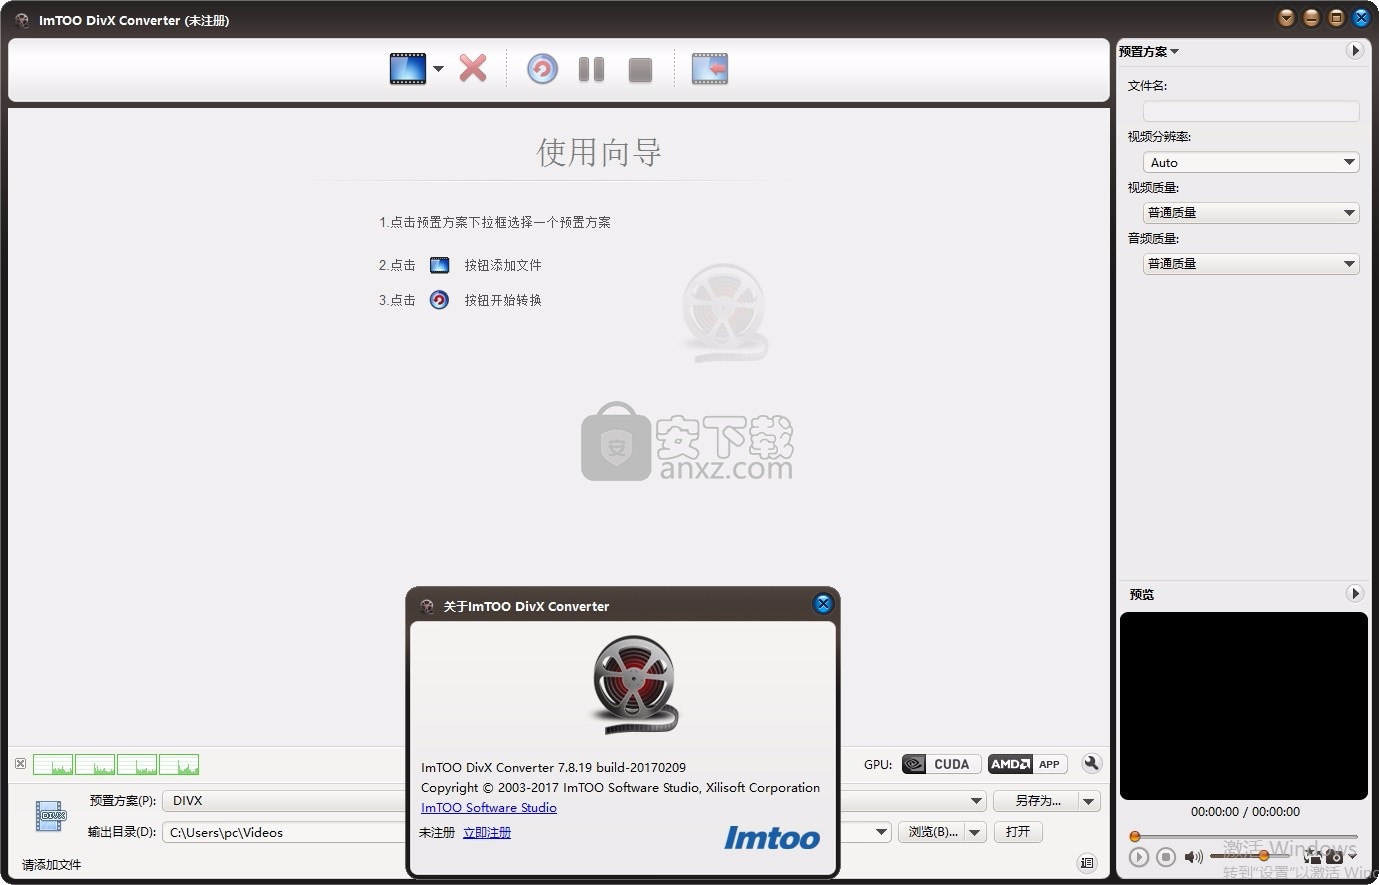The width and height of the screenshot is (1379, 885).
Task: Click the convert icon in wizard step 3
Action: point(439,300)
